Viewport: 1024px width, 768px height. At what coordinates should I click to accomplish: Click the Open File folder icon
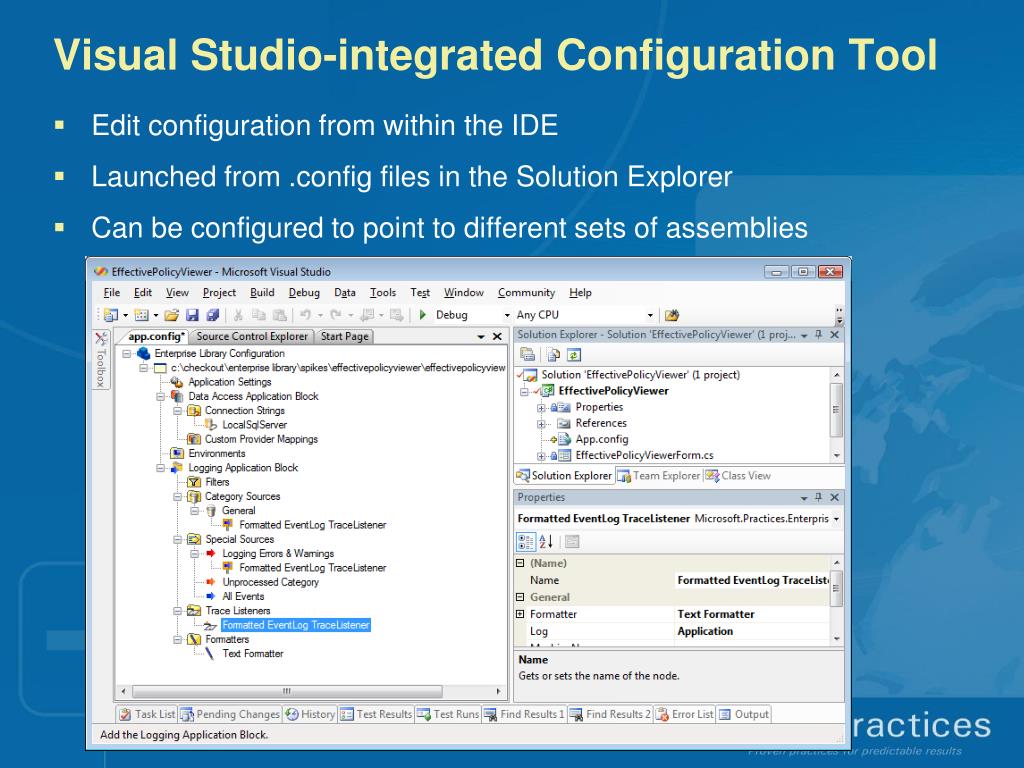tap(172, 315)
